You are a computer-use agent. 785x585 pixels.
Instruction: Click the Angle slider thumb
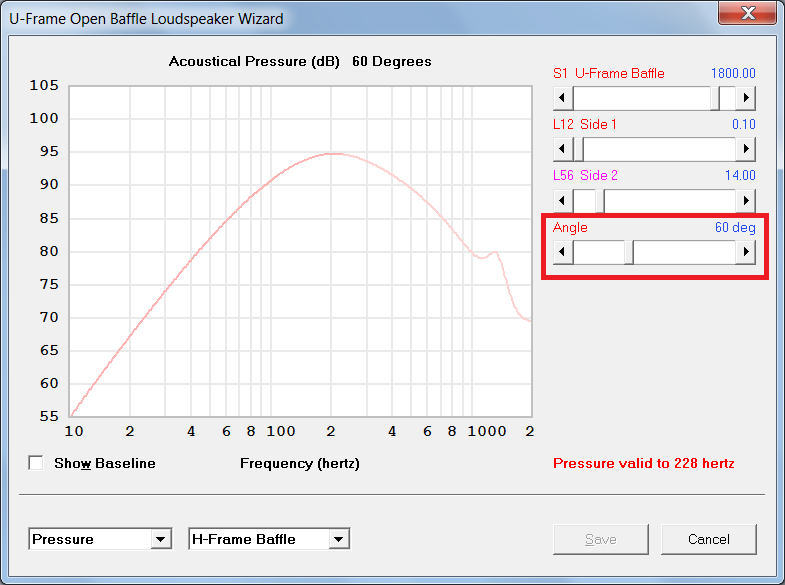click(629, 252)
